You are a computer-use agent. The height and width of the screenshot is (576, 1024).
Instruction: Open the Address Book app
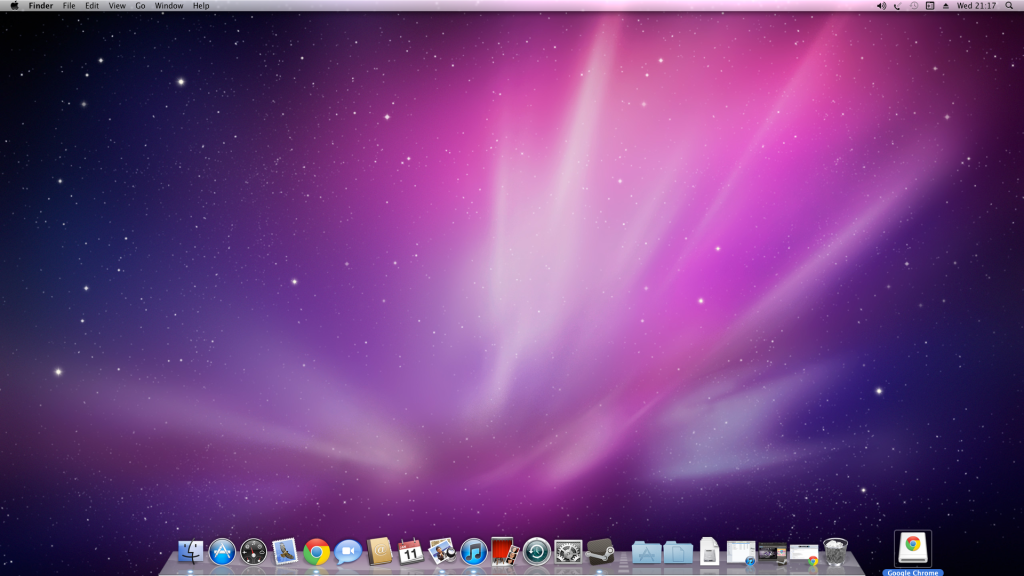point(380,551)
